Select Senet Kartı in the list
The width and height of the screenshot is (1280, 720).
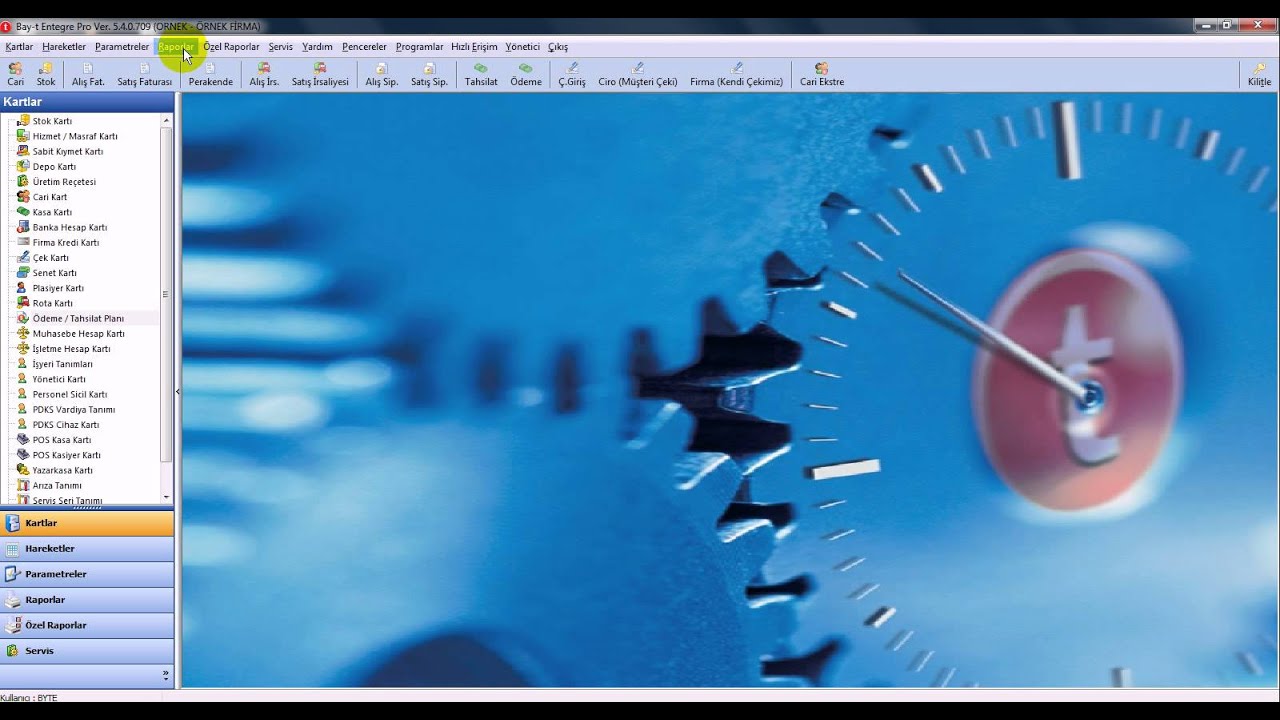click(x=55, y=273)
